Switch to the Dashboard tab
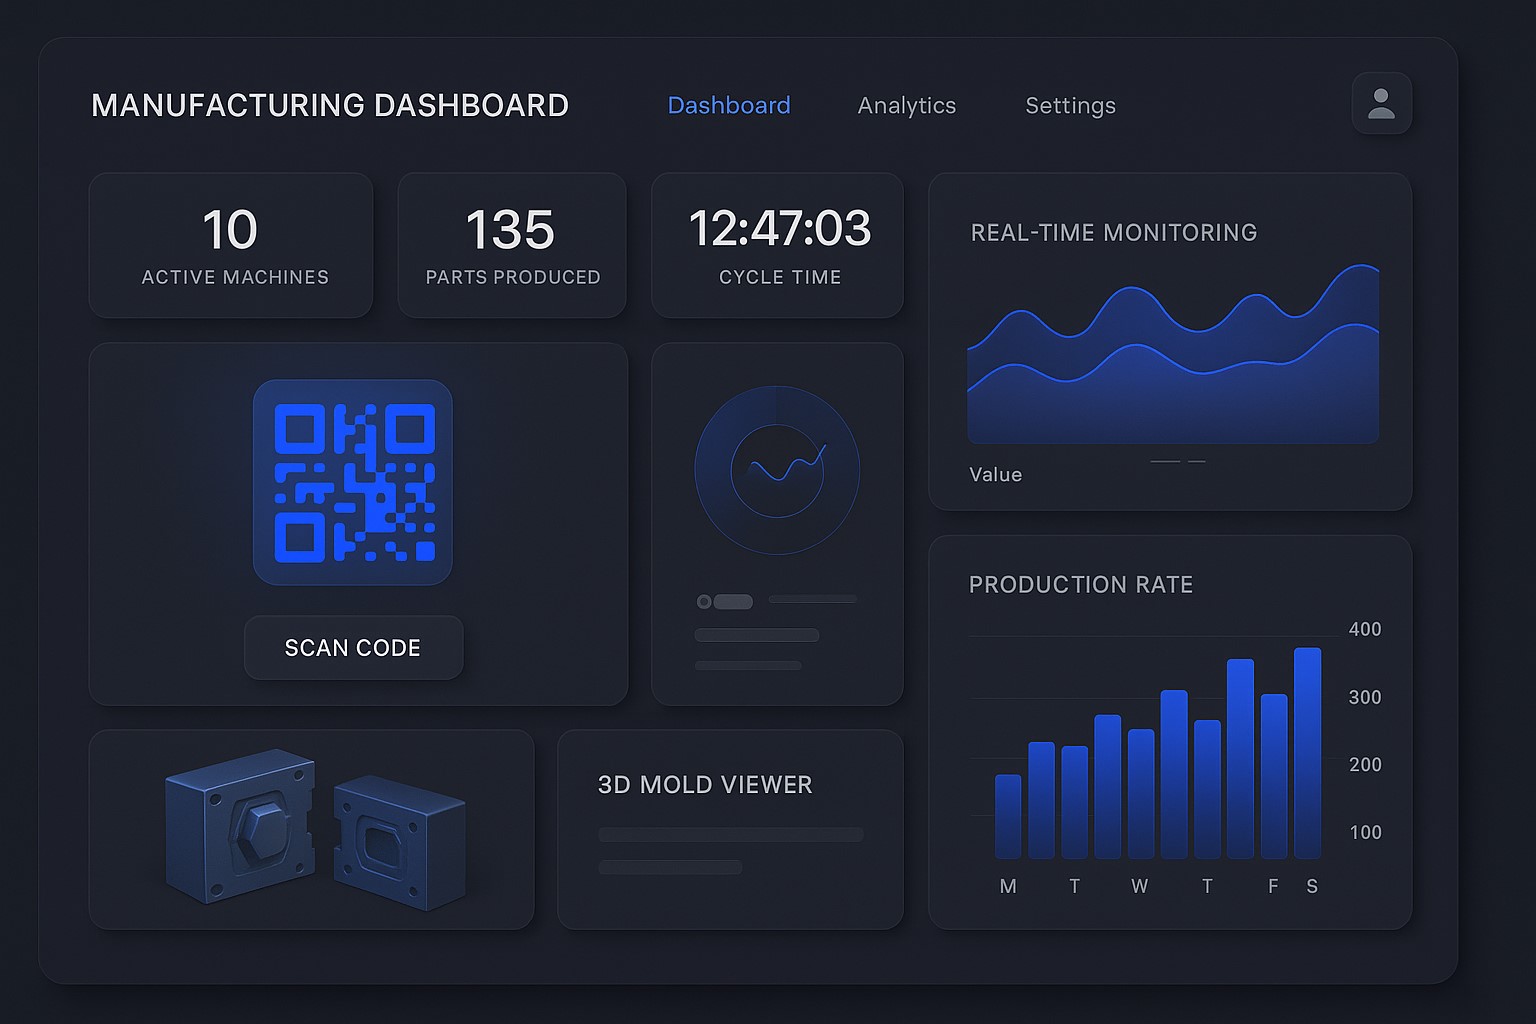Screen dimensions: 1536x1024 tap(729, 105)
